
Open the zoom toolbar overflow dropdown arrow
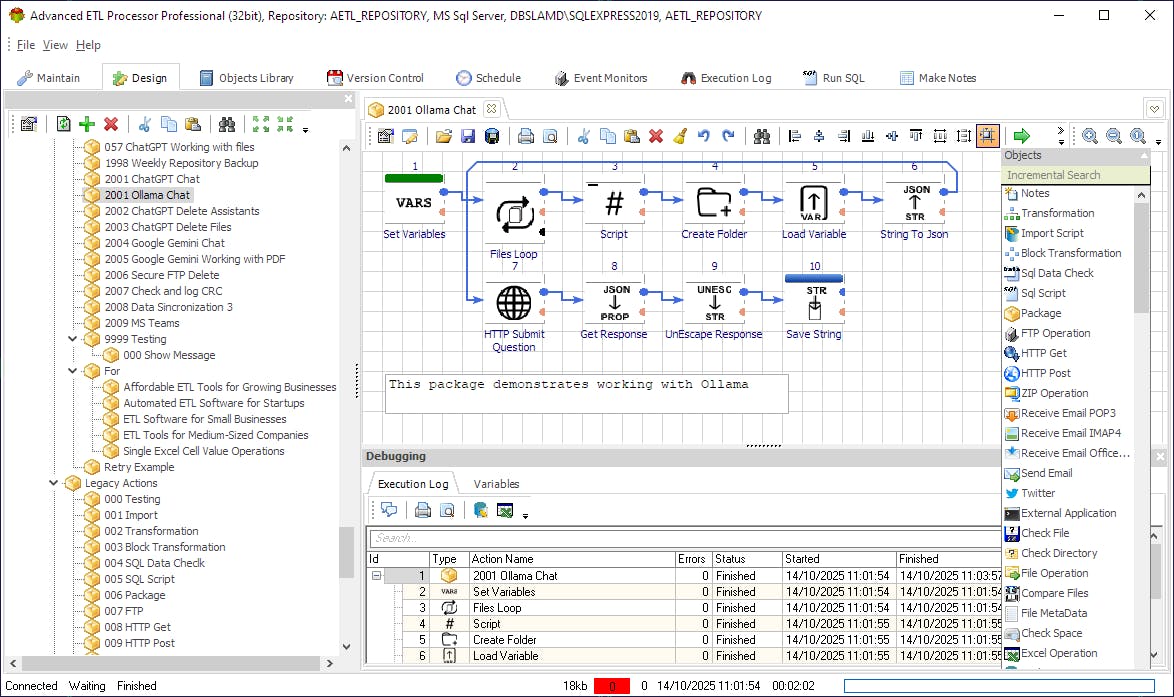(1158, 141)
